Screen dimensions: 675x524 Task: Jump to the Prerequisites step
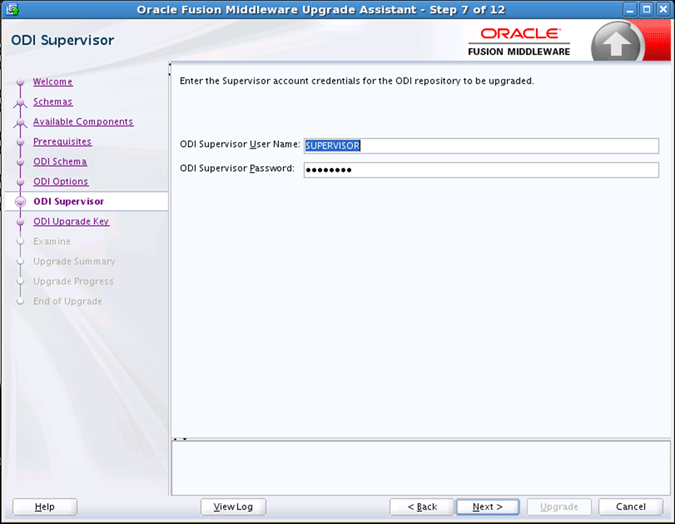coord(62,142)
